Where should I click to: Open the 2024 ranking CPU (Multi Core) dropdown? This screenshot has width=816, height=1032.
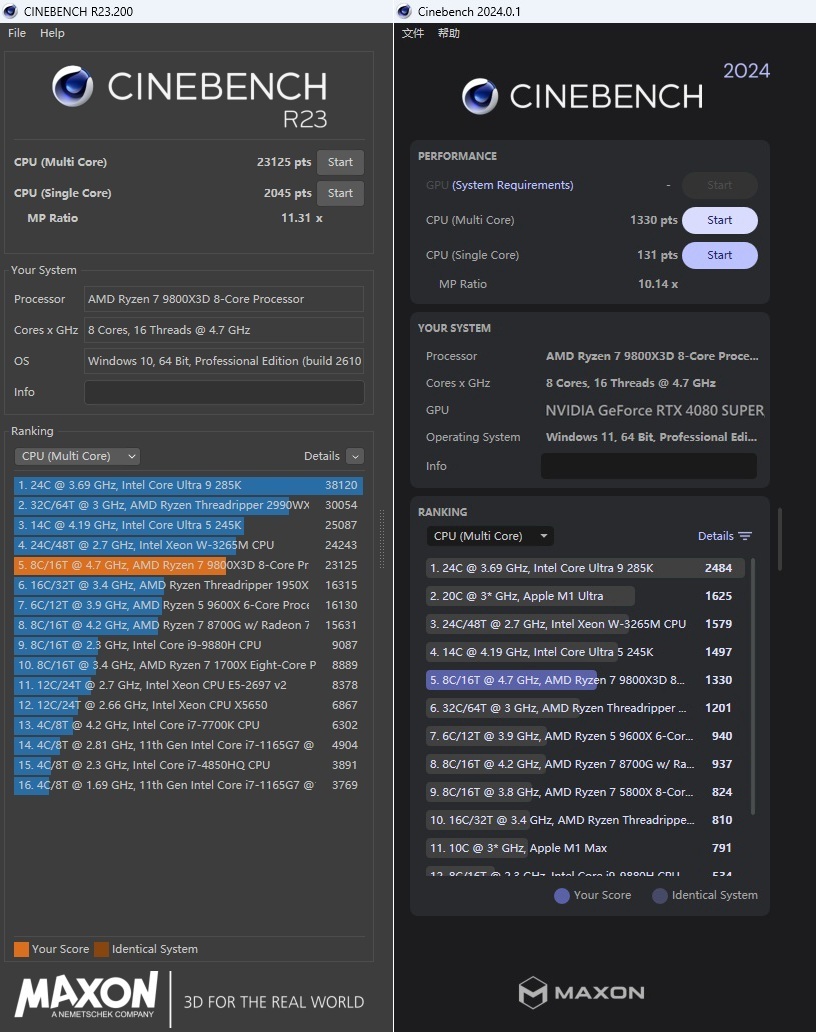click(x=490, y=536)
